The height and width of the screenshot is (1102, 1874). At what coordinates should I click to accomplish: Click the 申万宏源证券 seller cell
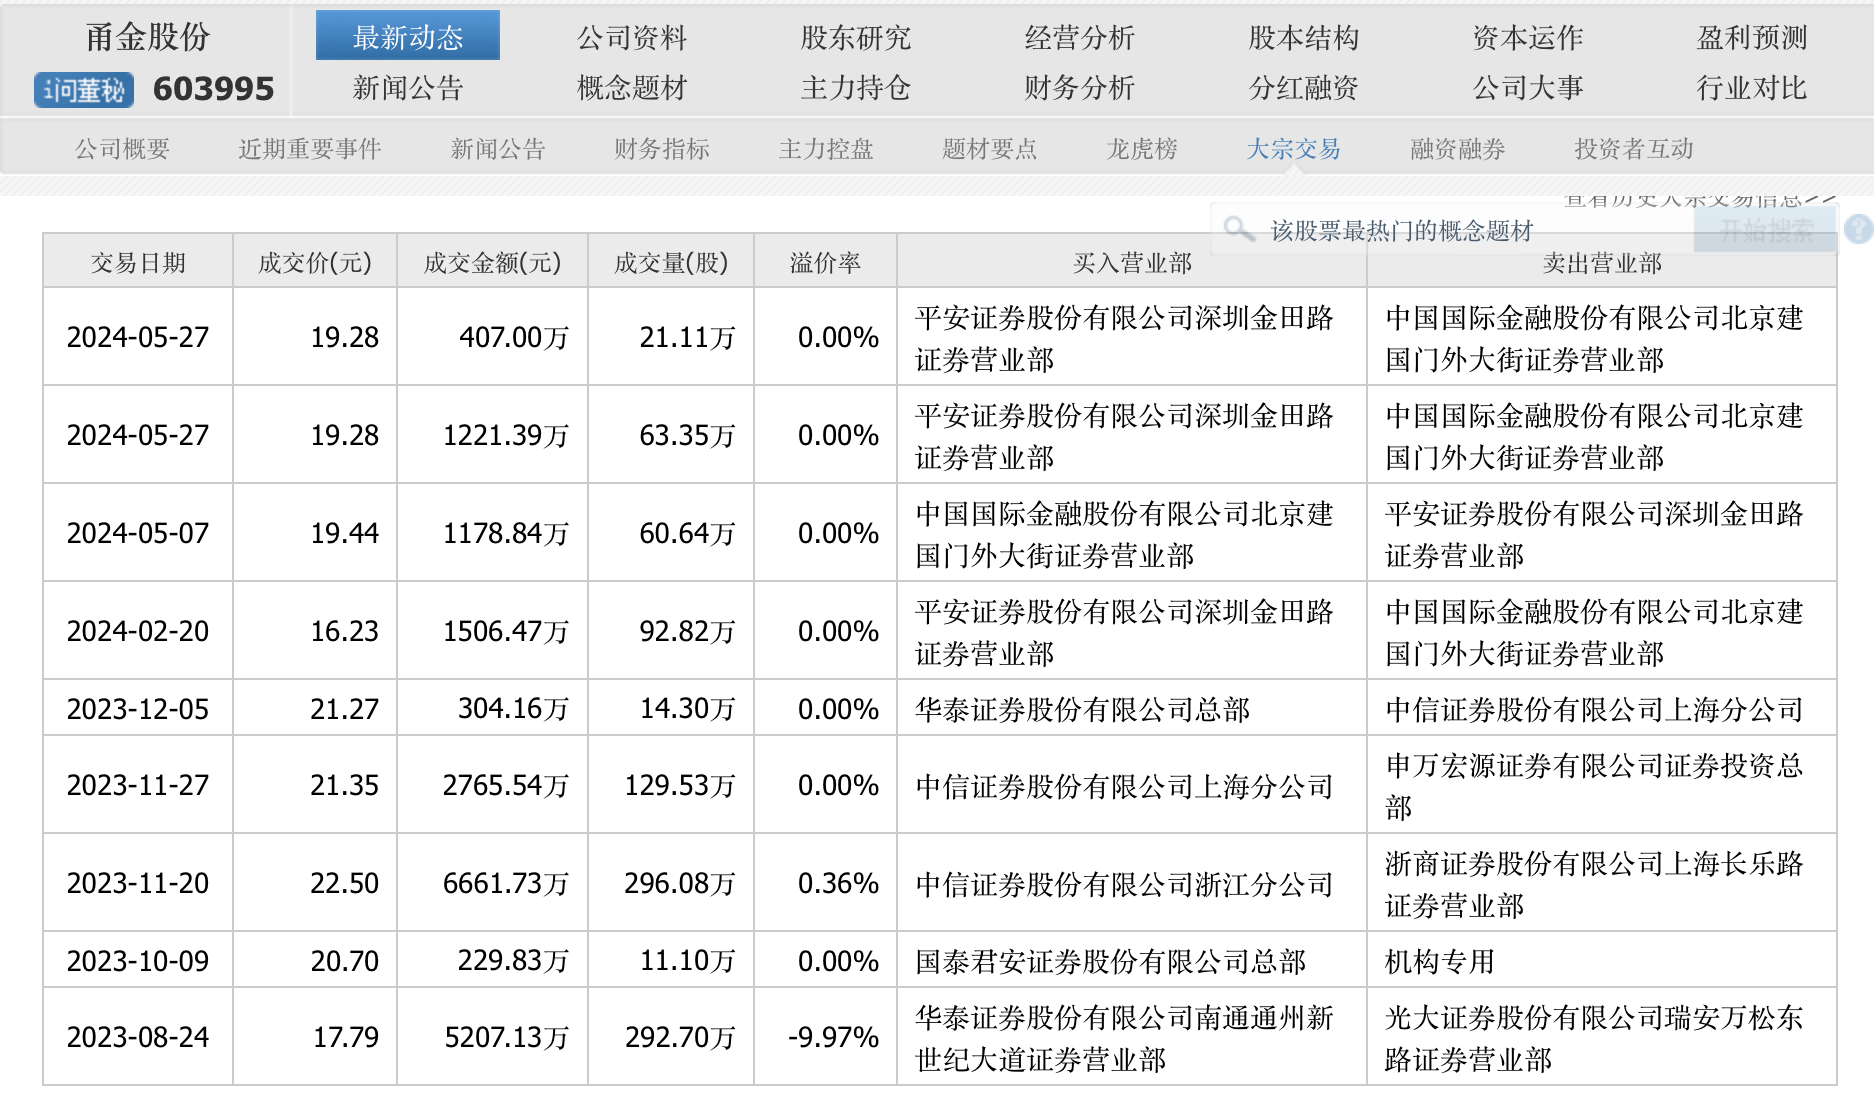pos(1602,785)
